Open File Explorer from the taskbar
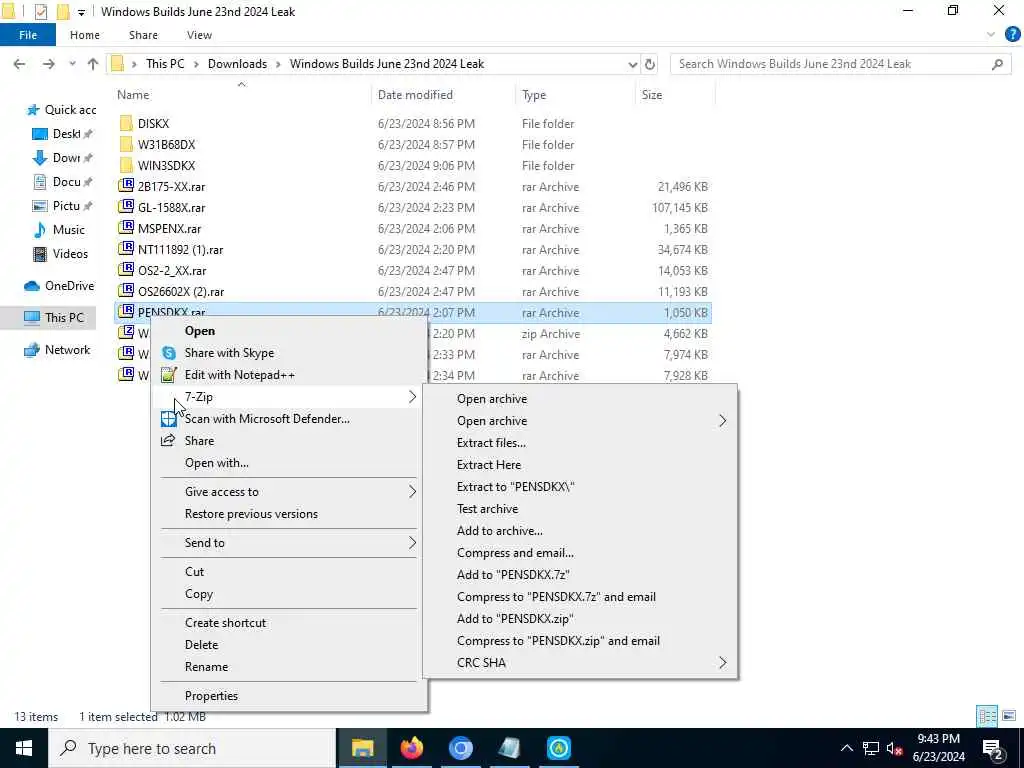This screenshot has width=1024, height=768. (362, 748)
